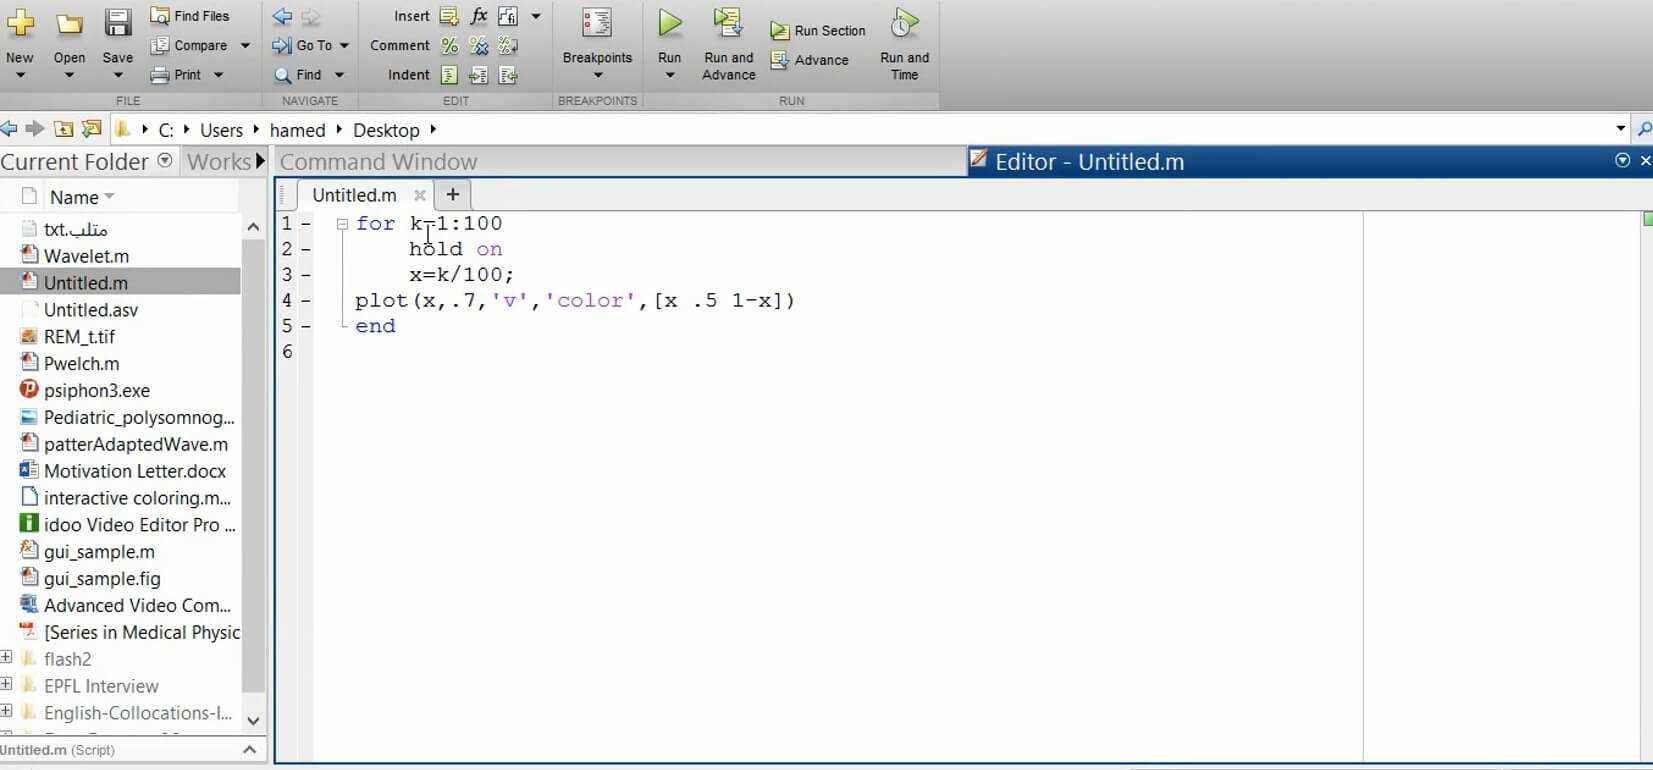The image size is (1653, 770).
Task: Expand the EPFL Interview folder
Action: pos(6,684)
